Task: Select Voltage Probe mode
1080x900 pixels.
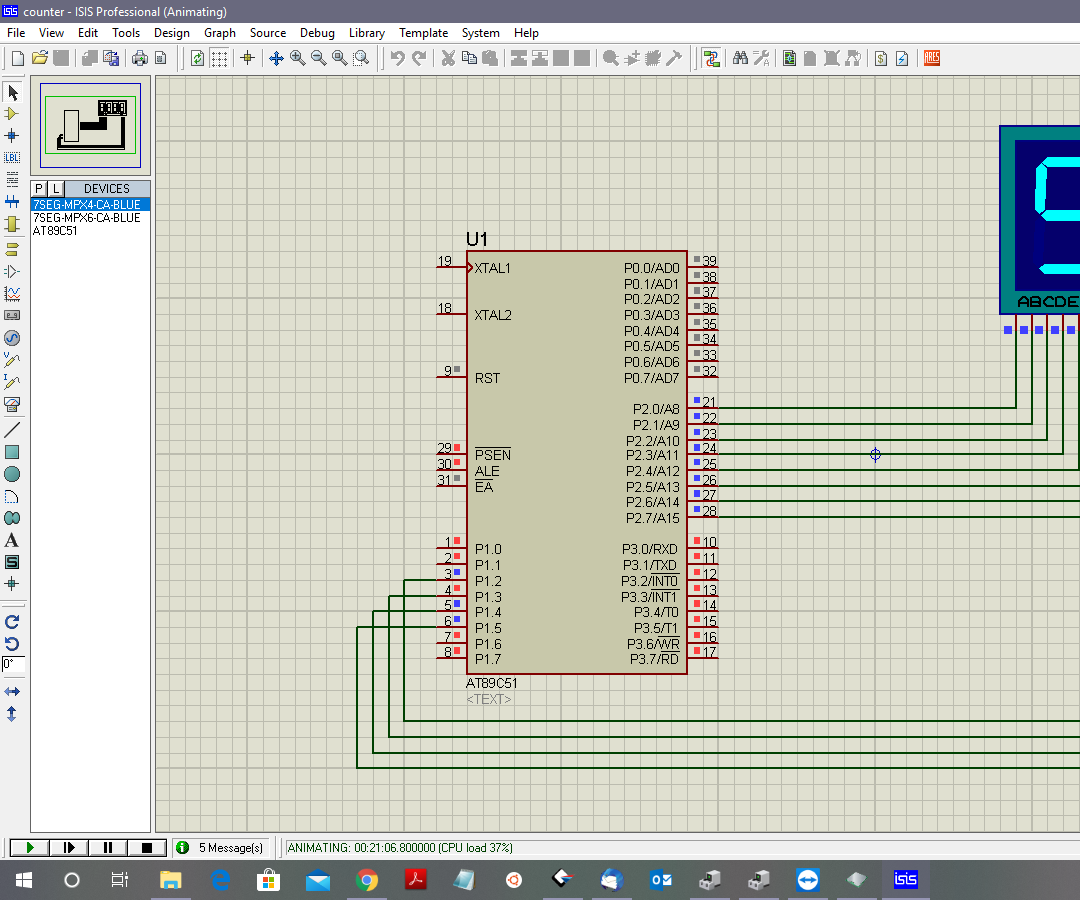Action: point(12,360)
